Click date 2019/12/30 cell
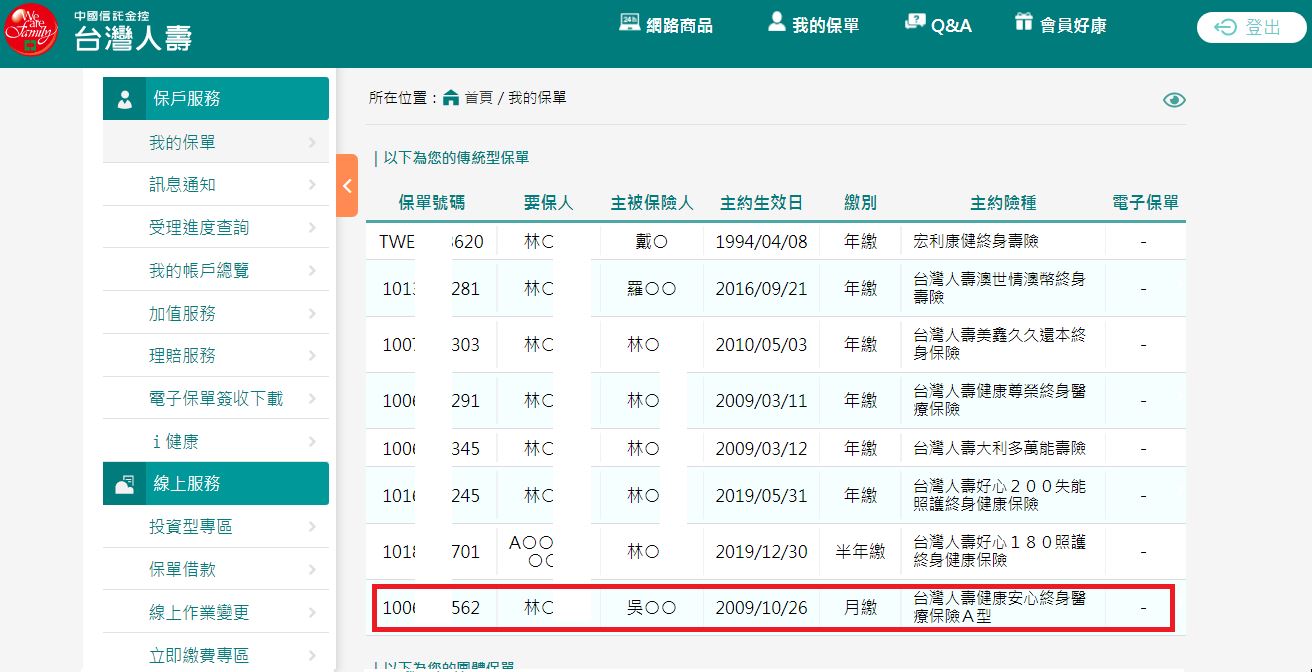Viewport: 1312px width, 672px height. tap(761, 552)
